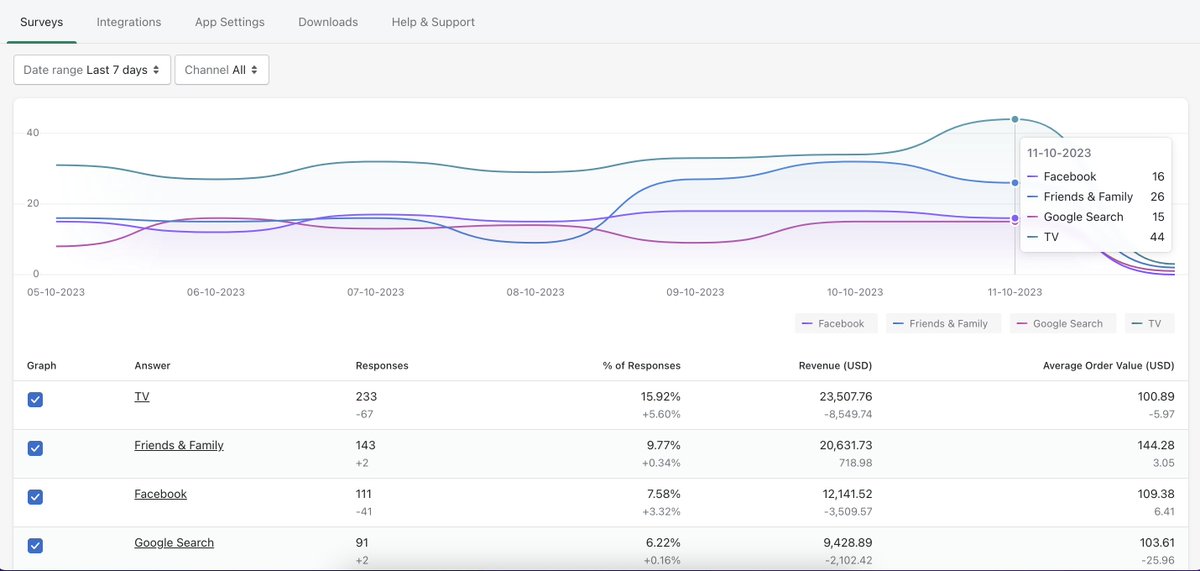Uncheck the TV graph checkbox
This screenshot has height=571, width=1200.
tap(35, 399)
